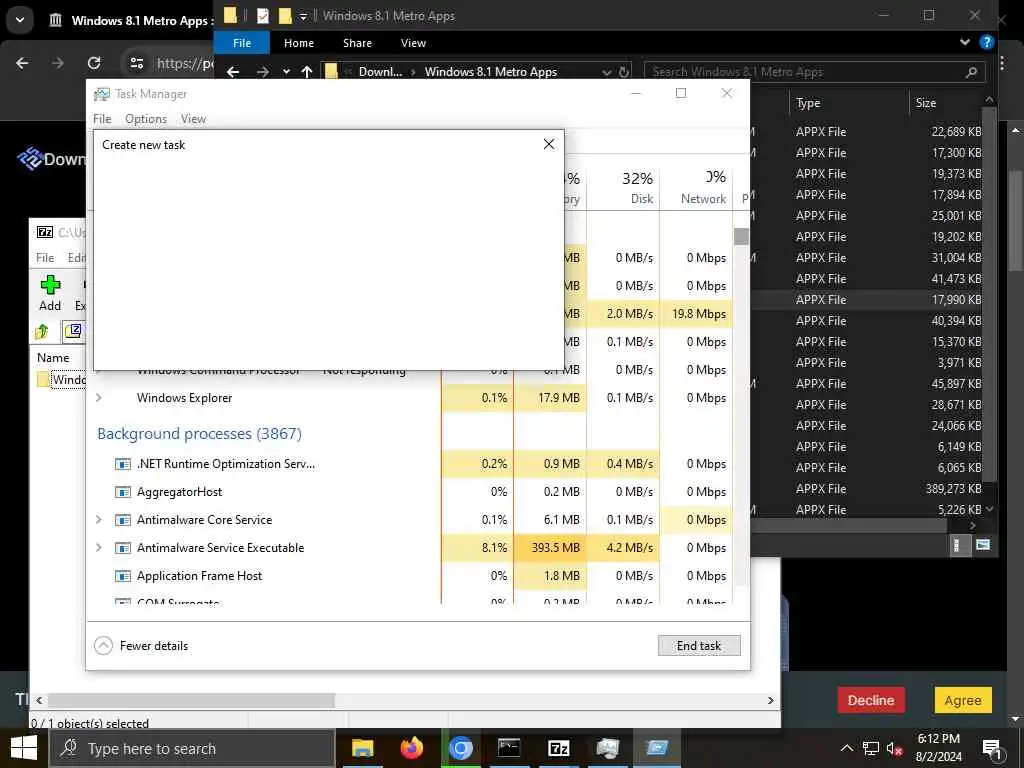Open the Share ribbon tab in Explorer
The image size is (1024, 768).
357,43
